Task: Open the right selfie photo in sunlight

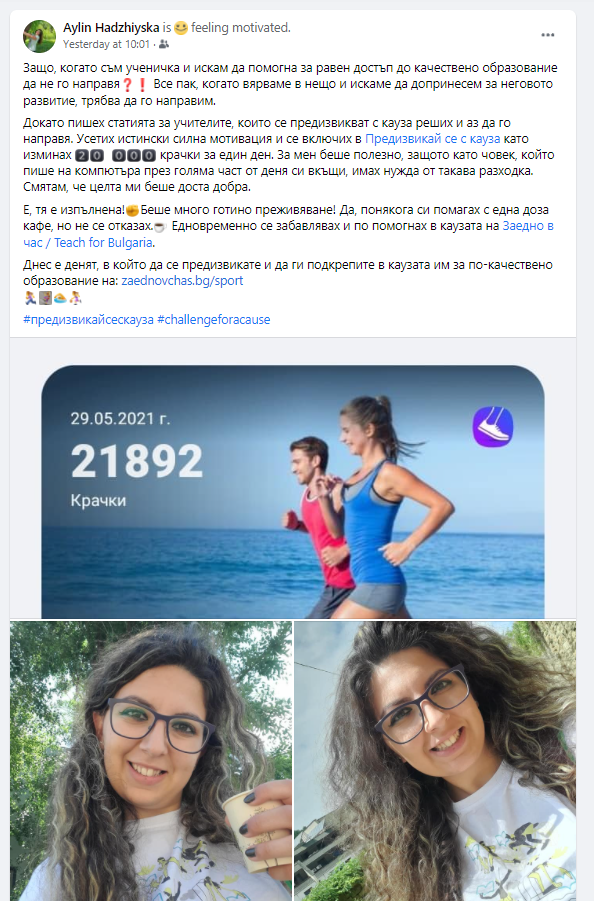Action: [435, 761]
